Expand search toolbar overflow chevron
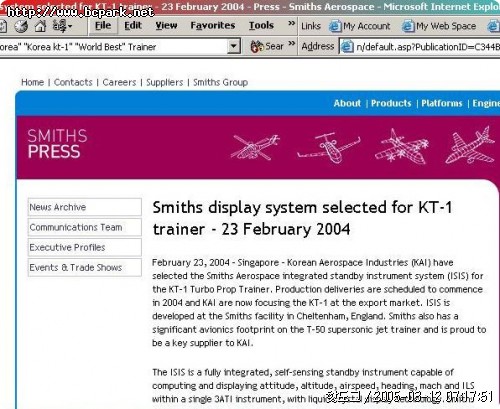 (x=292, y=43)
